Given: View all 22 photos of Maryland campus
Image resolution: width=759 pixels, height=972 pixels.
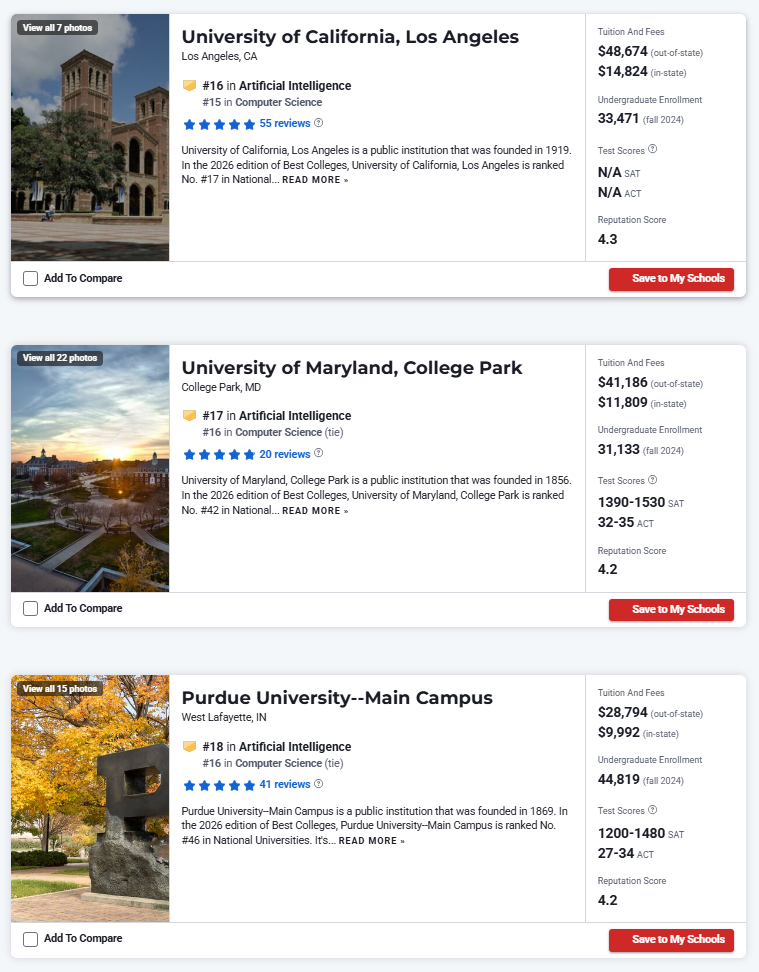Looking at the screenshot, I should [59, 357].
